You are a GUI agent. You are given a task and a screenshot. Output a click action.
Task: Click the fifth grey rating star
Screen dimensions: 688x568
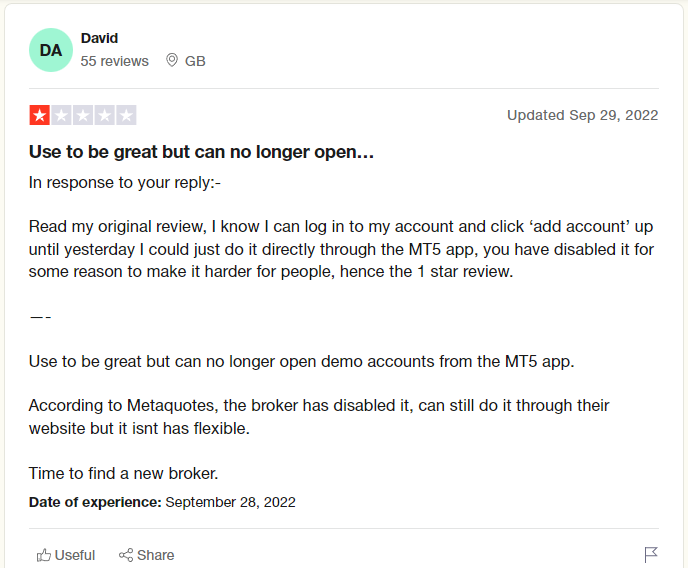pyautogui.click(x=126, y=115)
